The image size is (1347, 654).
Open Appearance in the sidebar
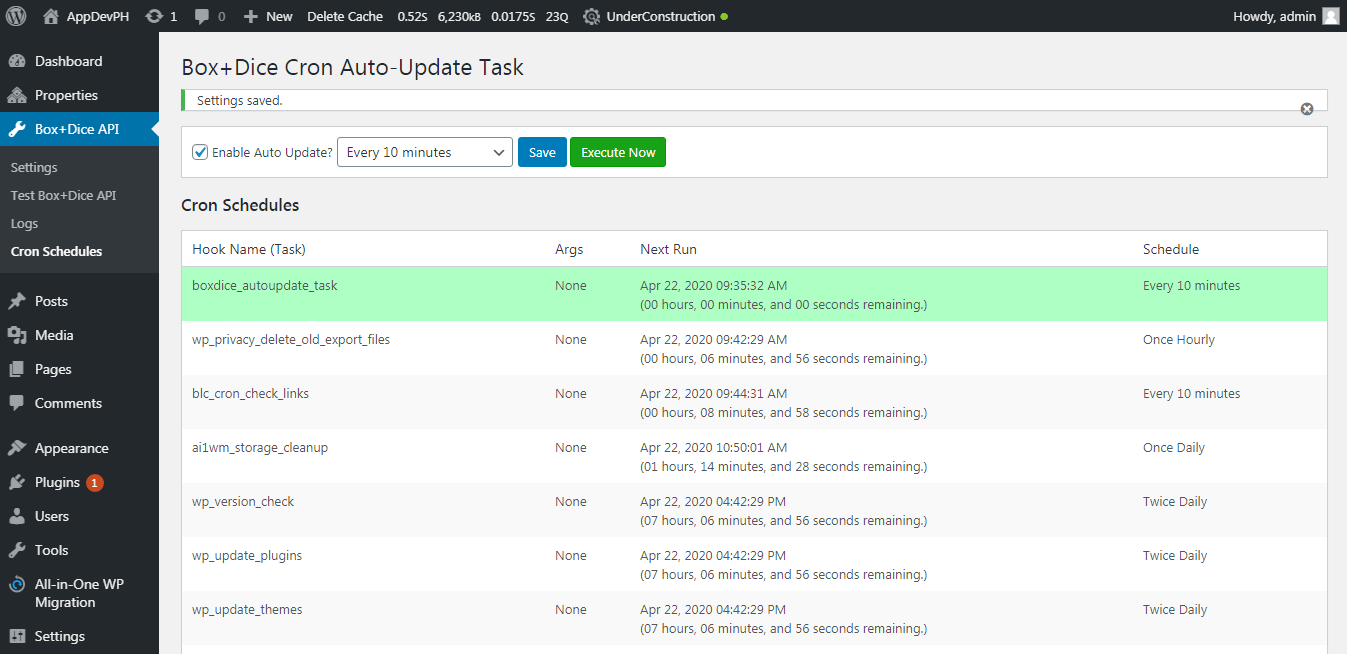[x=71, y=448]
